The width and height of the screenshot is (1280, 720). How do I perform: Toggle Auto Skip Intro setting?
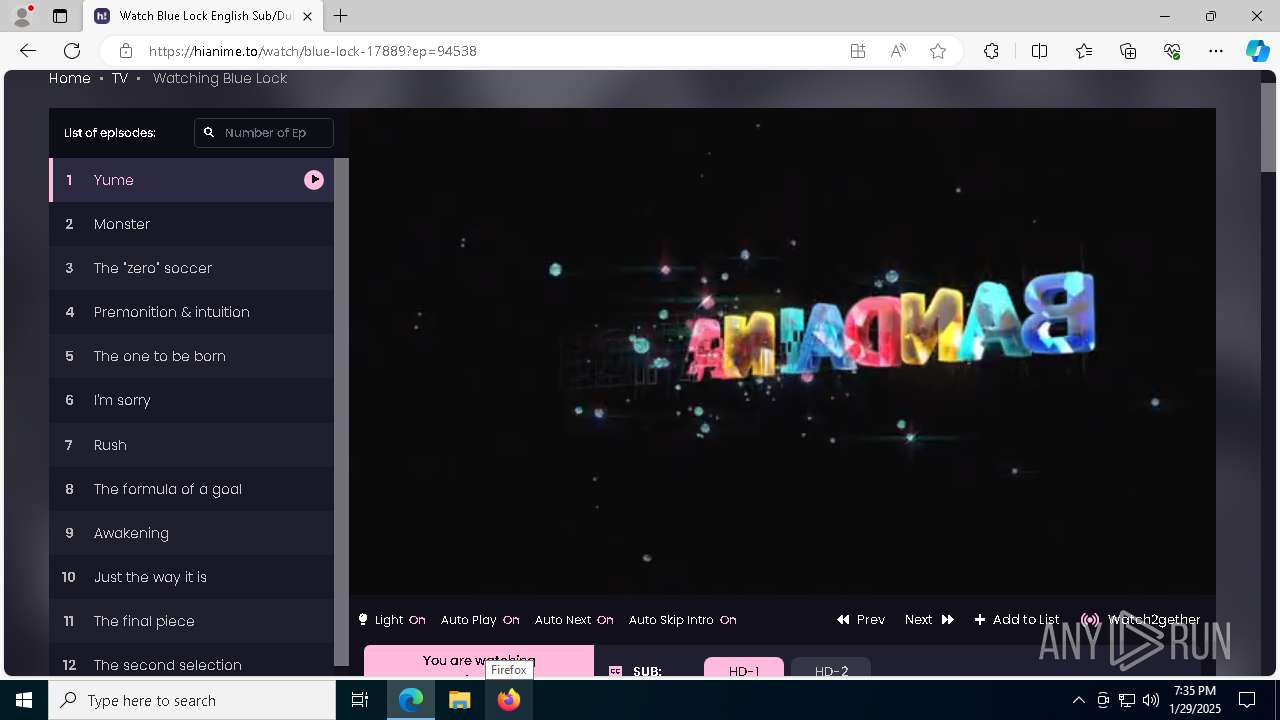pyautogui.click(x=683, y=620)
